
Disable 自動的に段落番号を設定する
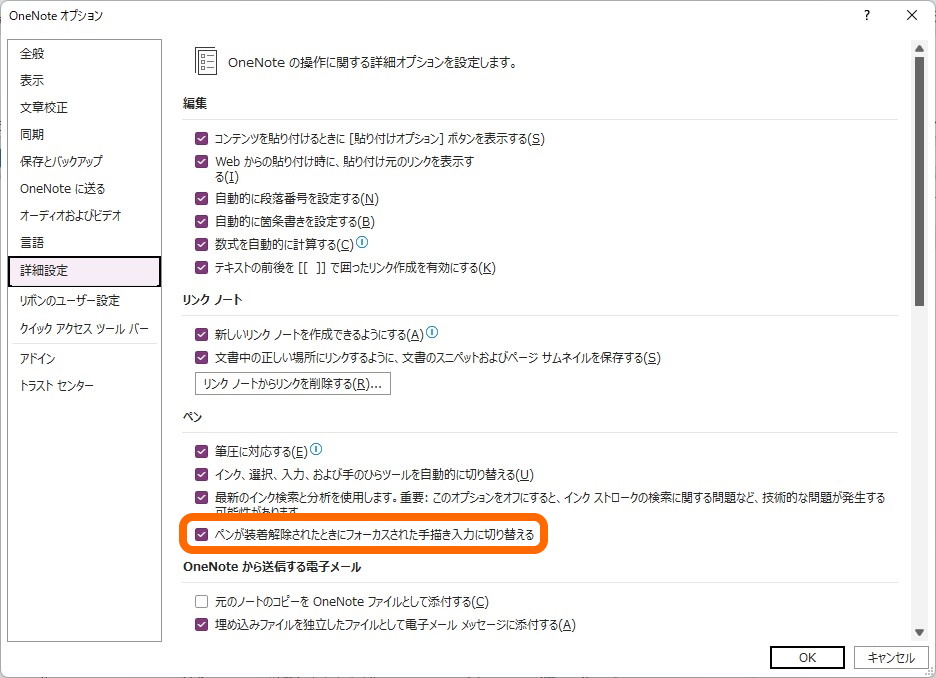(x=200, y=198)
